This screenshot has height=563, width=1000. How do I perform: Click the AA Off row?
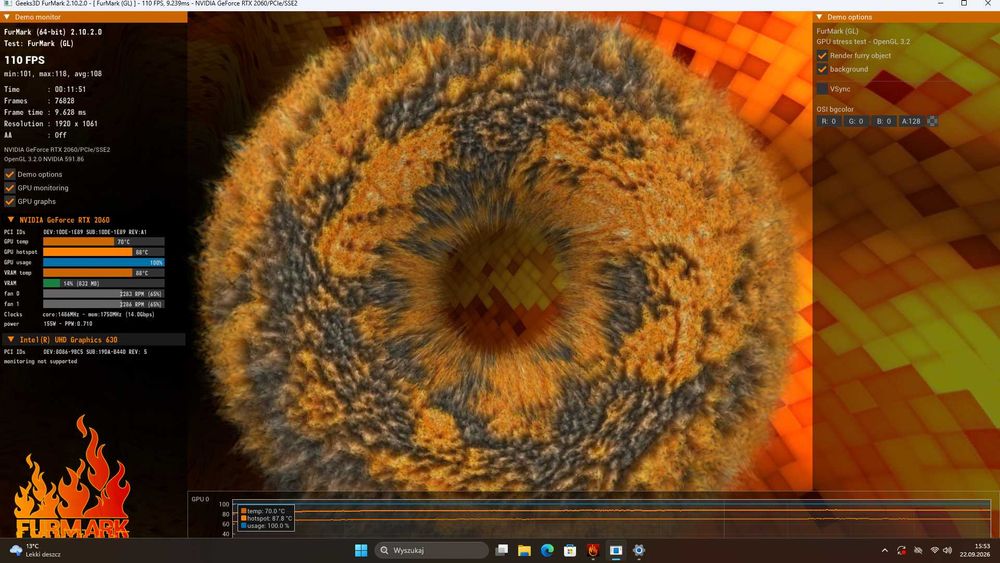[35, 135]
